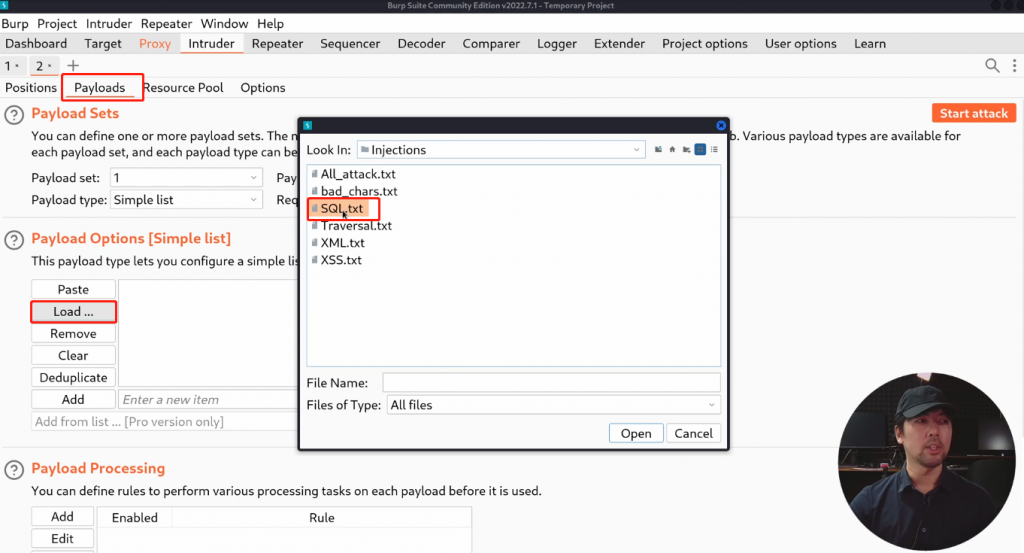1024x553 pixels.
Task: Open the Payload set dropdown
Action: [253, 178]
